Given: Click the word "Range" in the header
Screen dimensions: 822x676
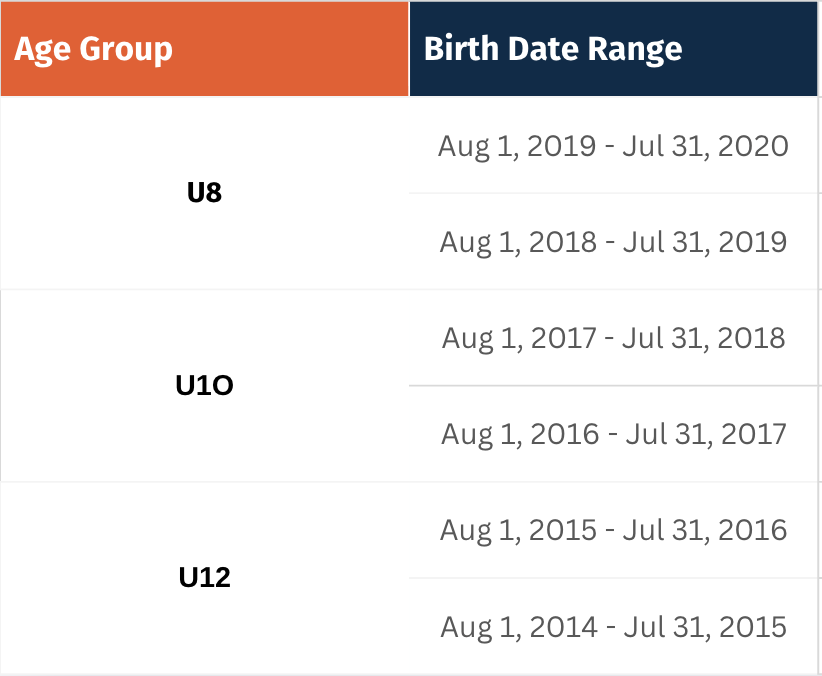Looking at the screenshot, I should click(635, 50).
